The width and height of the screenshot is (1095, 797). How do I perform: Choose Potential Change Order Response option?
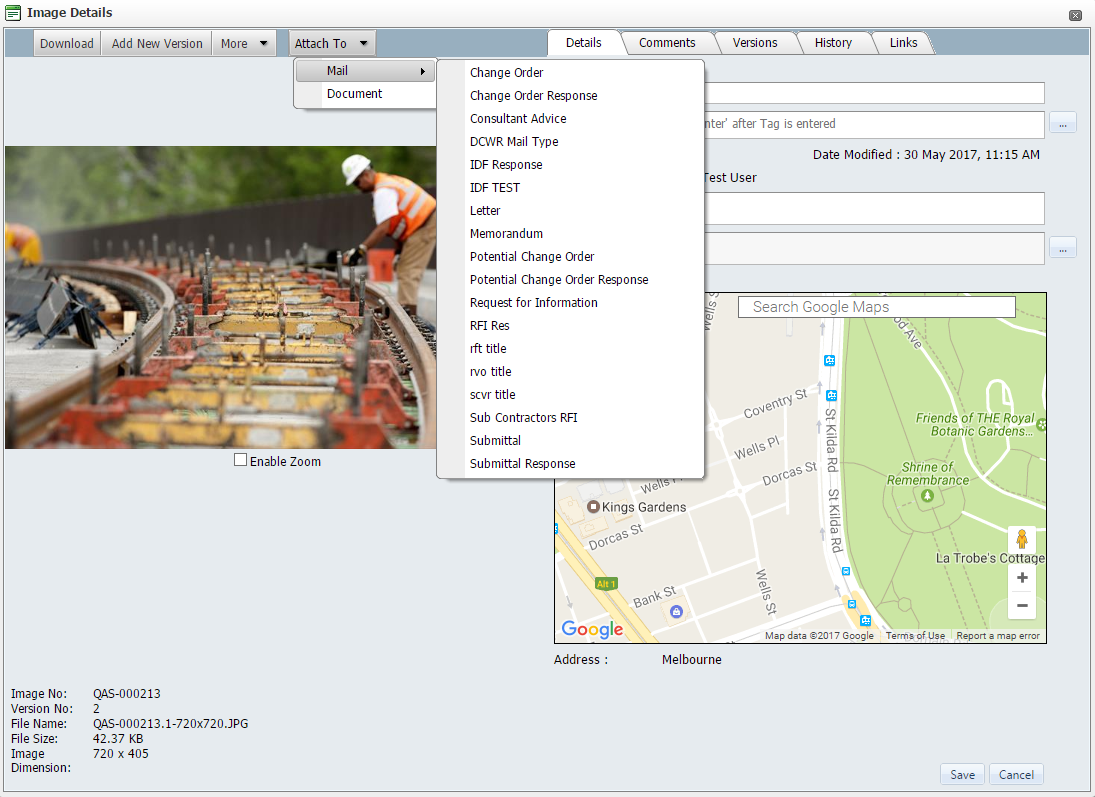point(559,280)
